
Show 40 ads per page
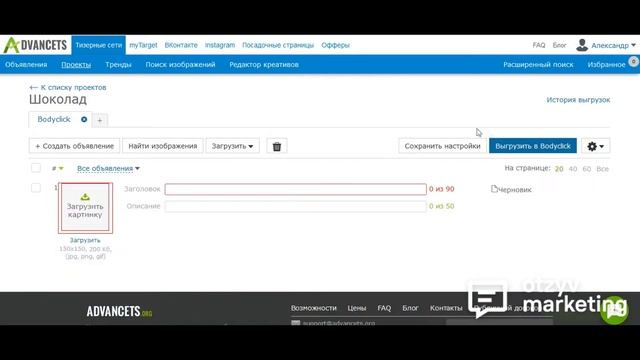573,169
